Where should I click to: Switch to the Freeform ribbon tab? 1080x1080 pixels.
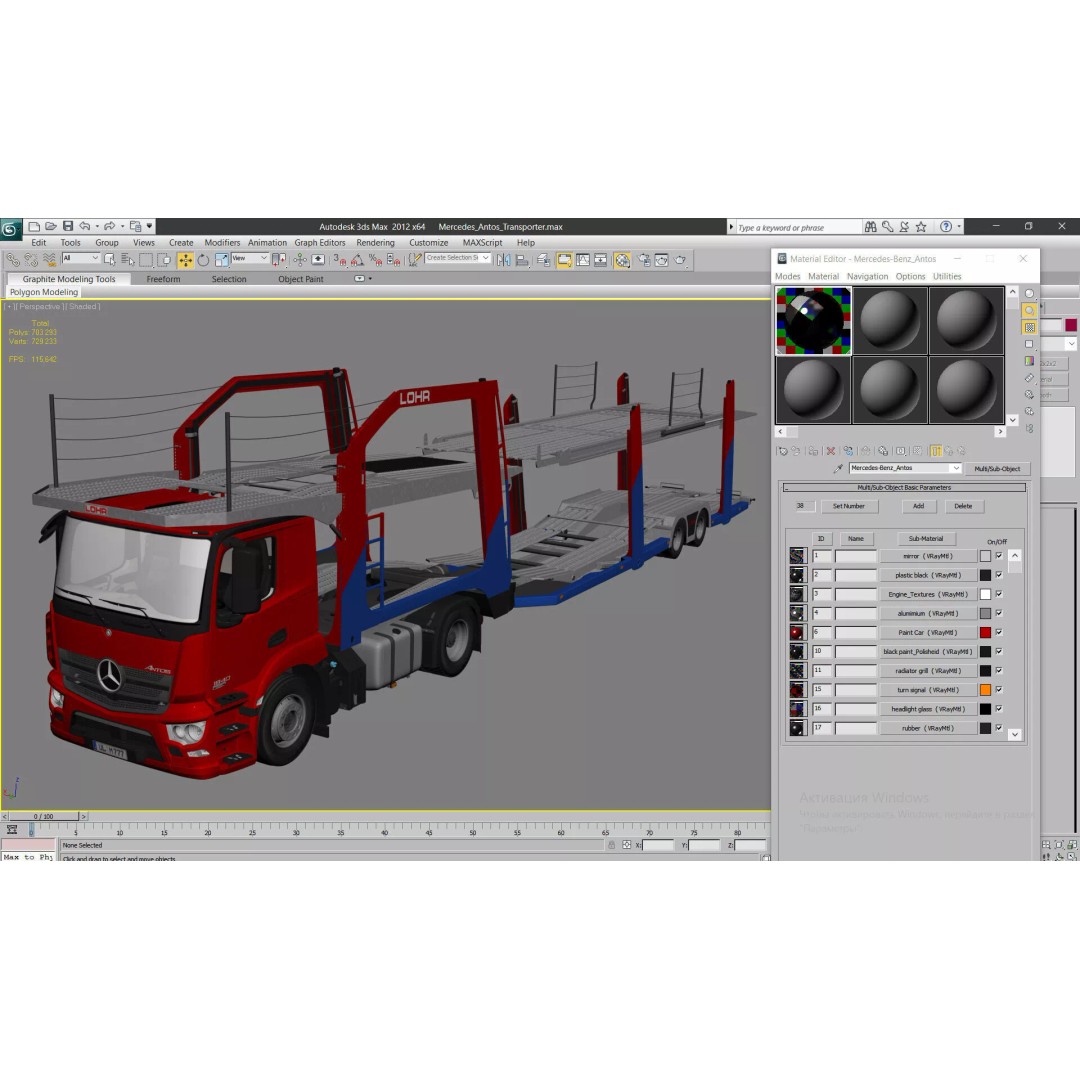click(x=163, y=279)
